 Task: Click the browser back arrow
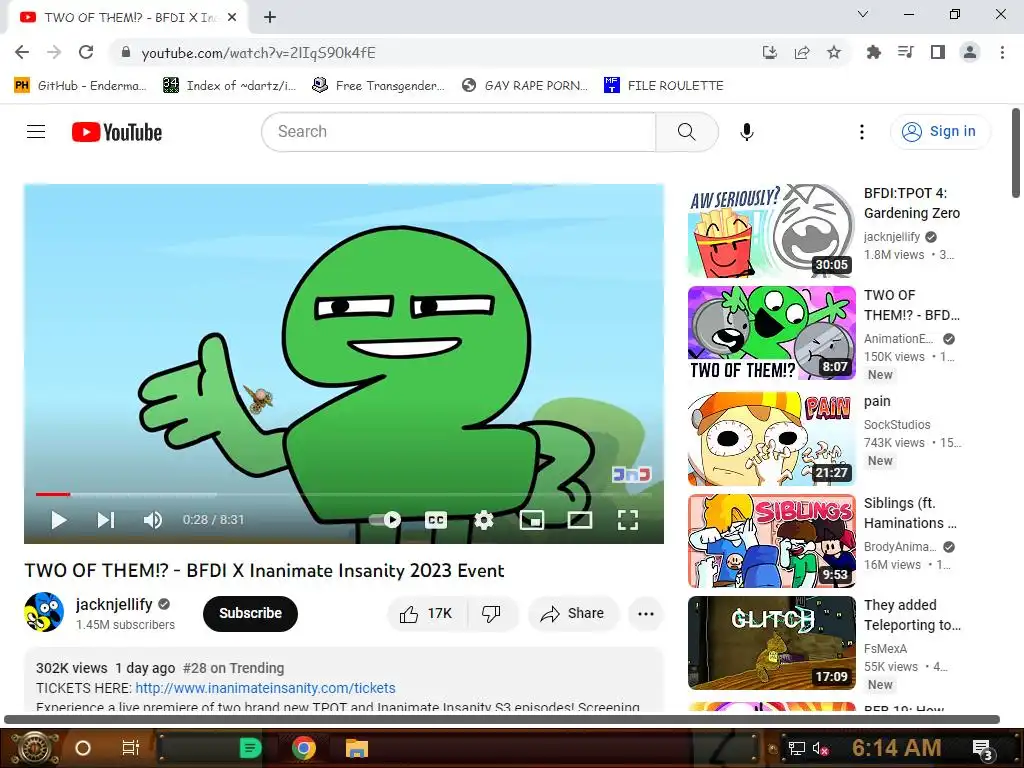click(x=22, y=52)
